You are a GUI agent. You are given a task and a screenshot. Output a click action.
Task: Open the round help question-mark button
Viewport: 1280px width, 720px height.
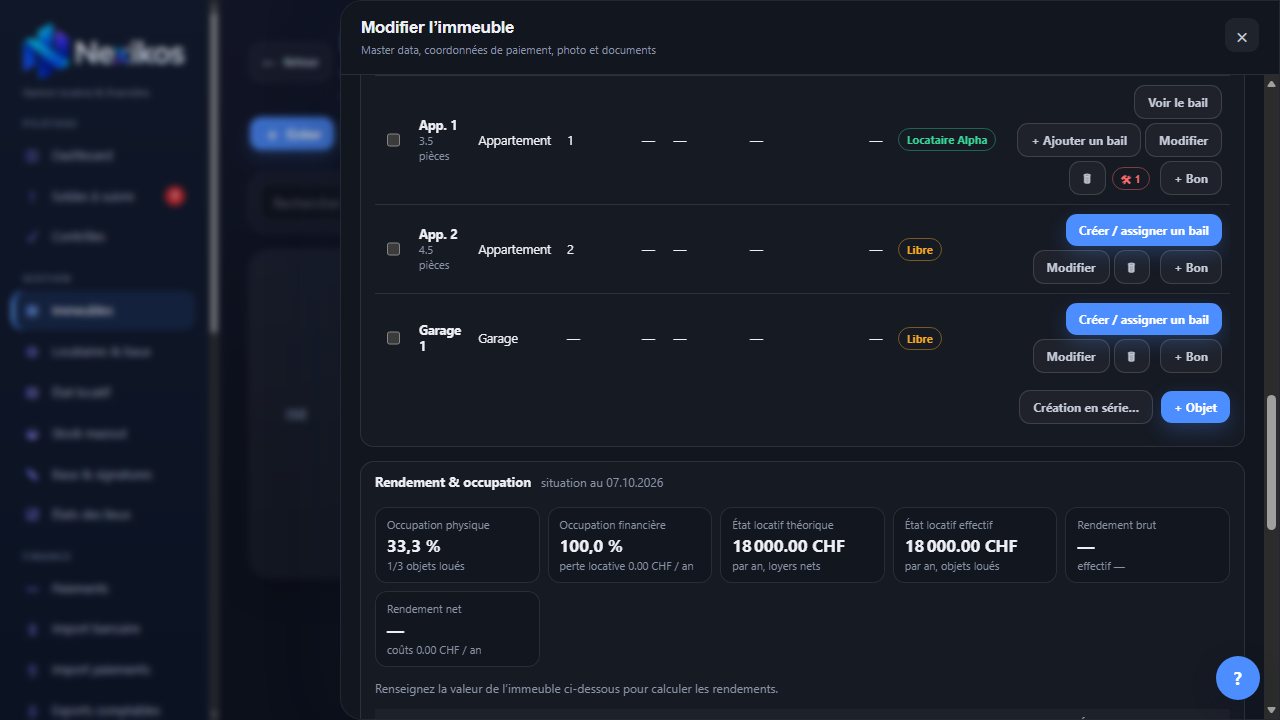1238,678
